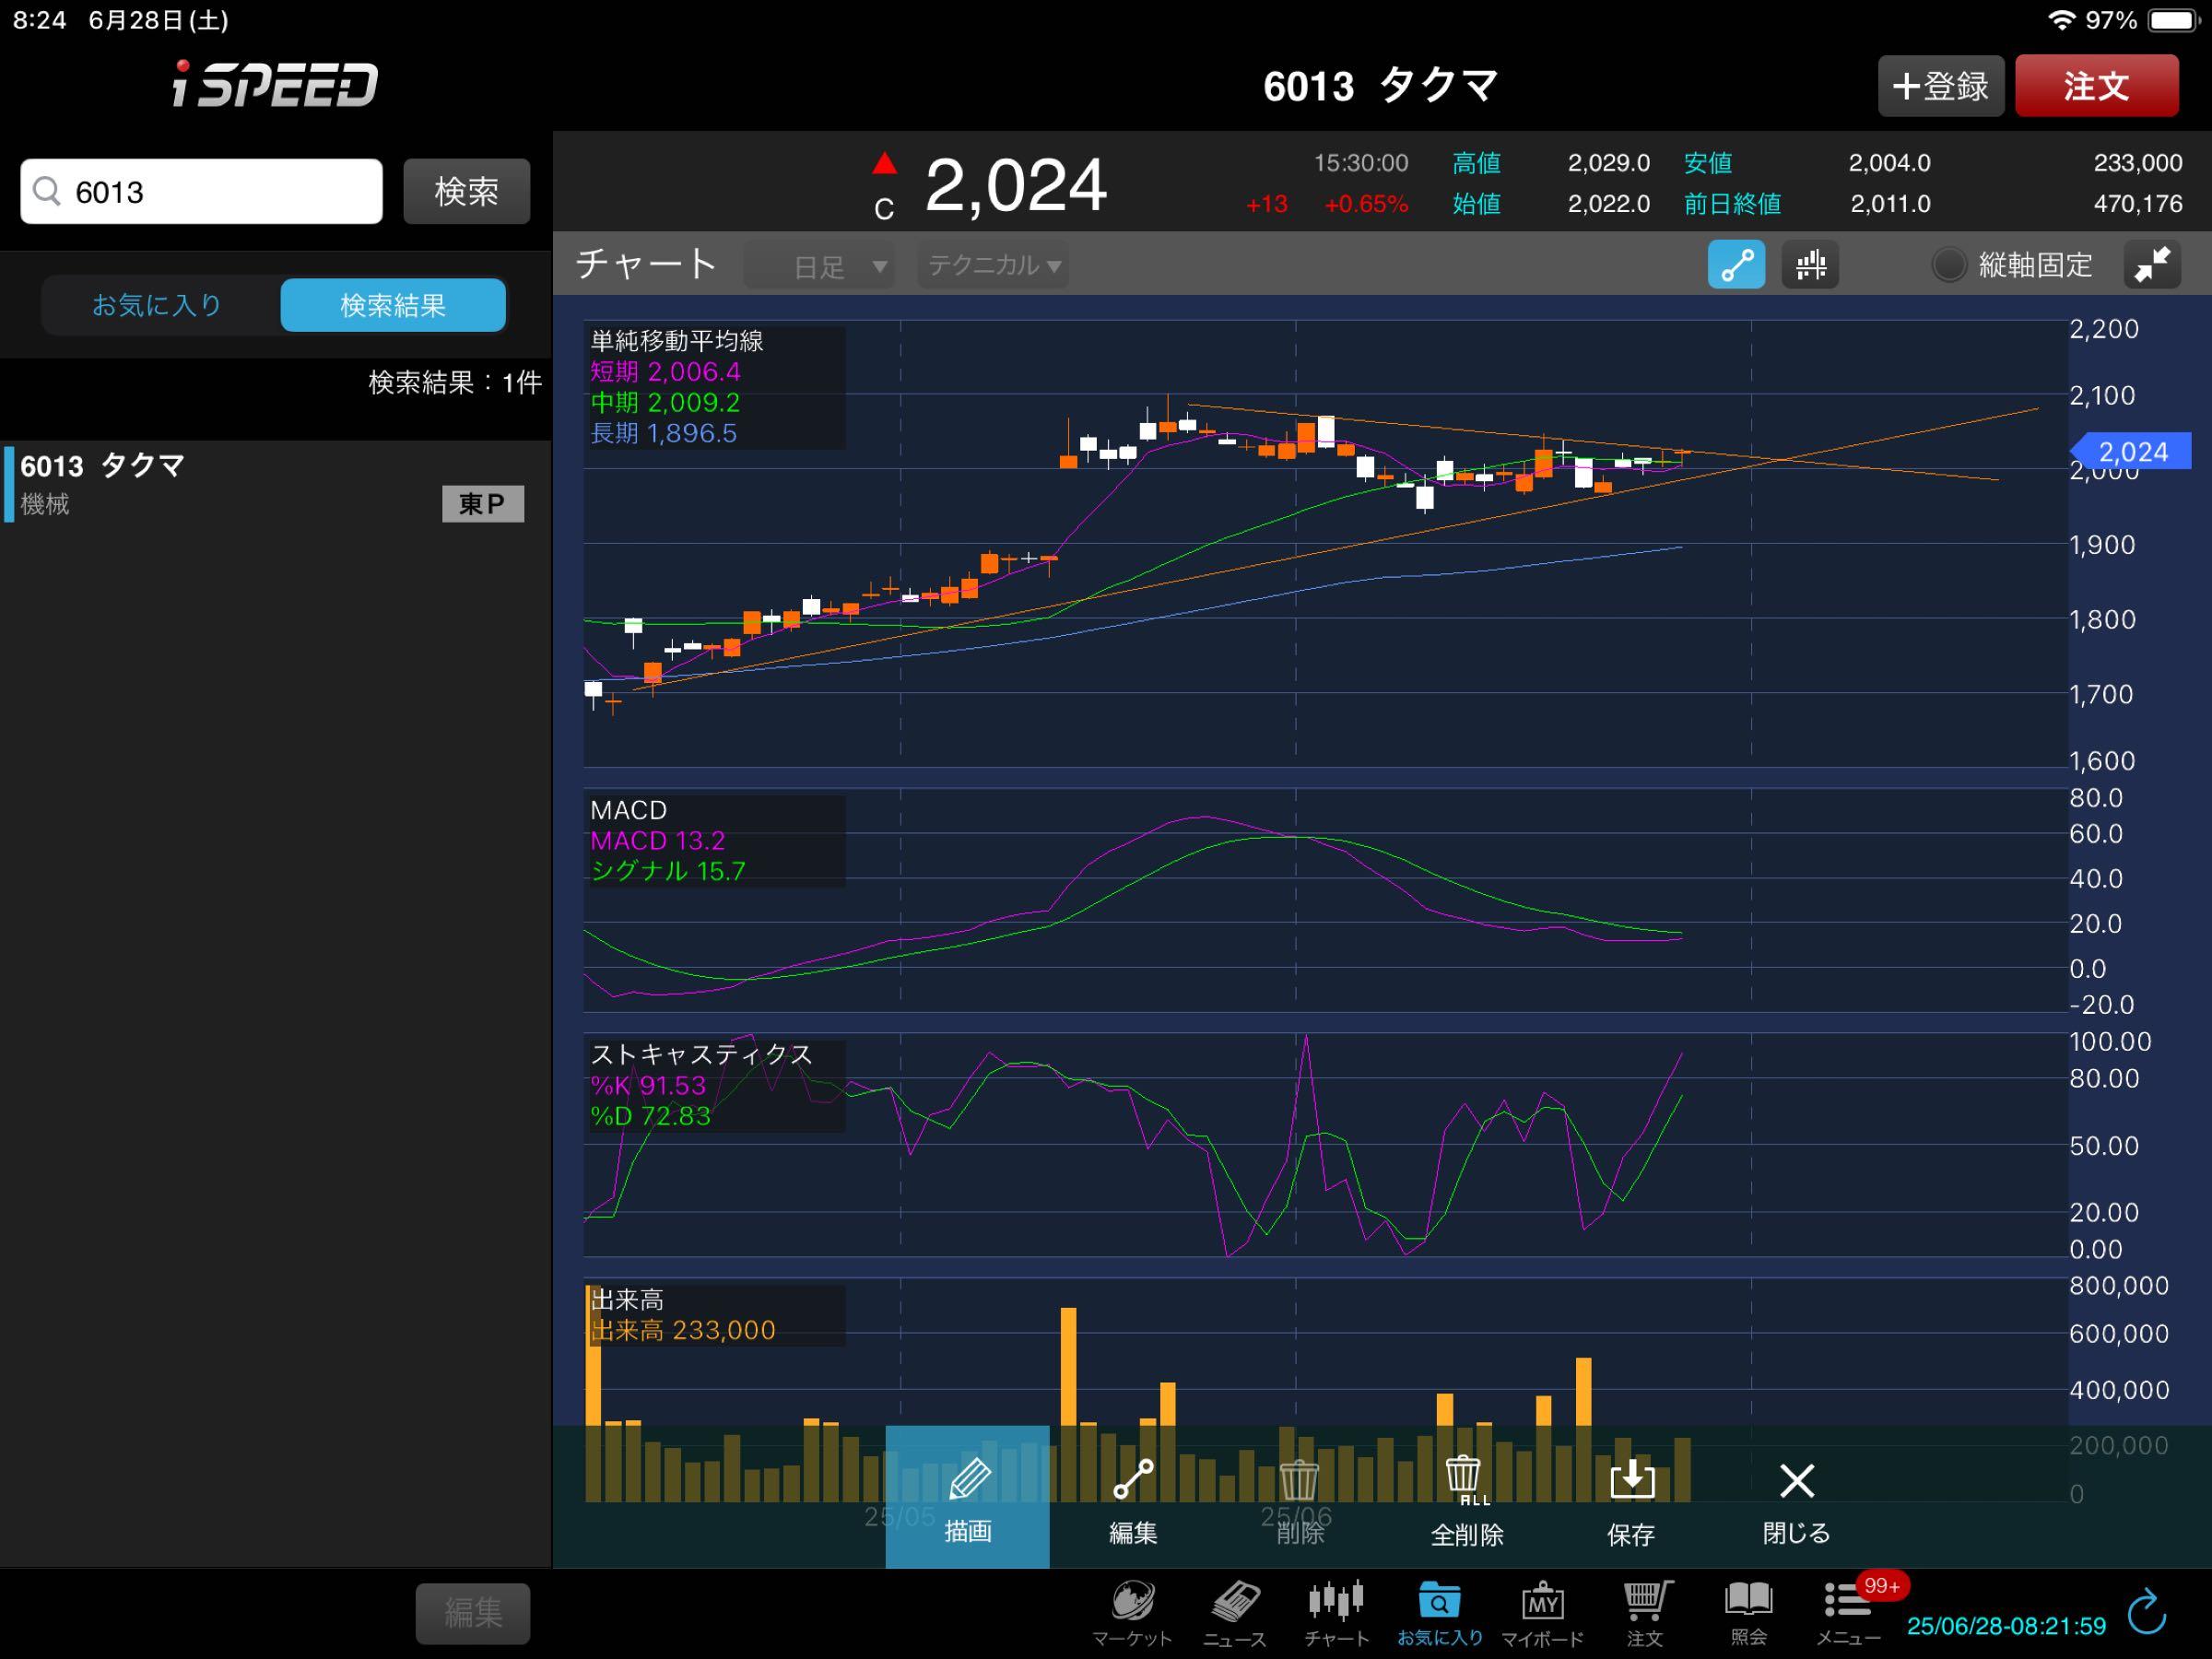Switch to the お気に入り list
The image size is (2212, 1659).
click(157, 305)
